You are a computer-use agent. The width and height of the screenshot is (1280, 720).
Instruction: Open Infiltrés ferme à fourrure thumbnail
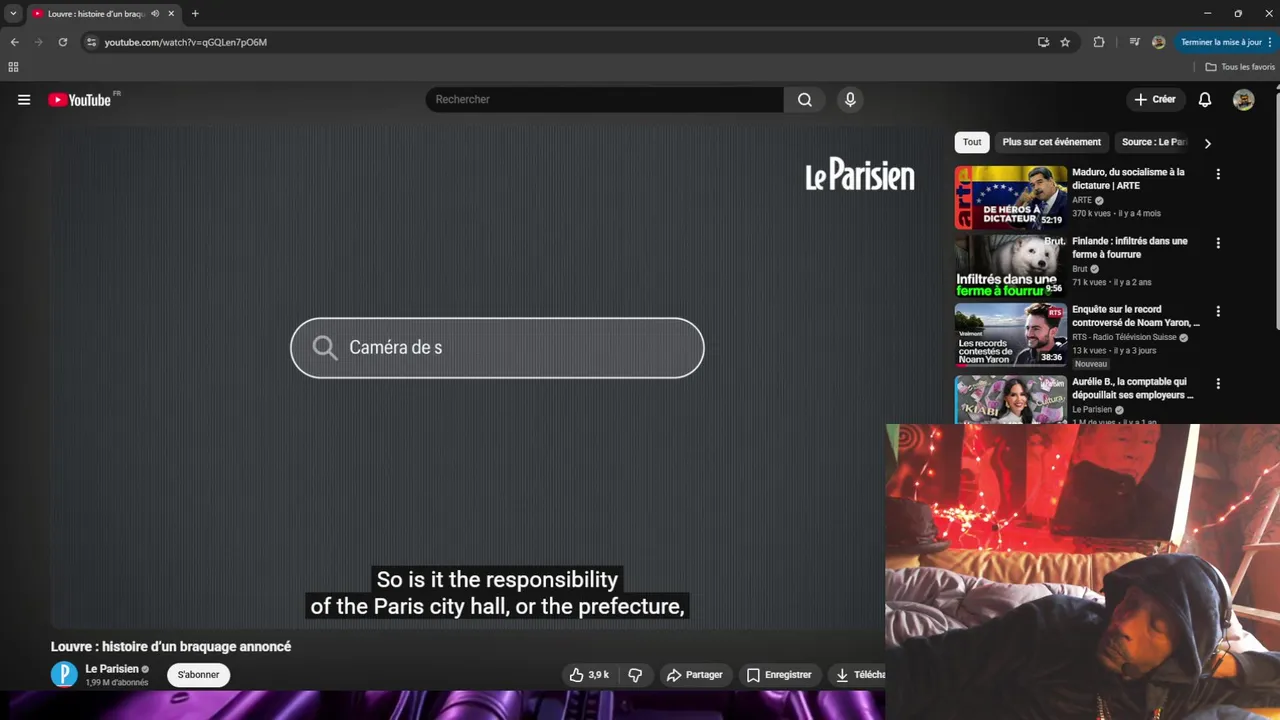point(1010,266)
